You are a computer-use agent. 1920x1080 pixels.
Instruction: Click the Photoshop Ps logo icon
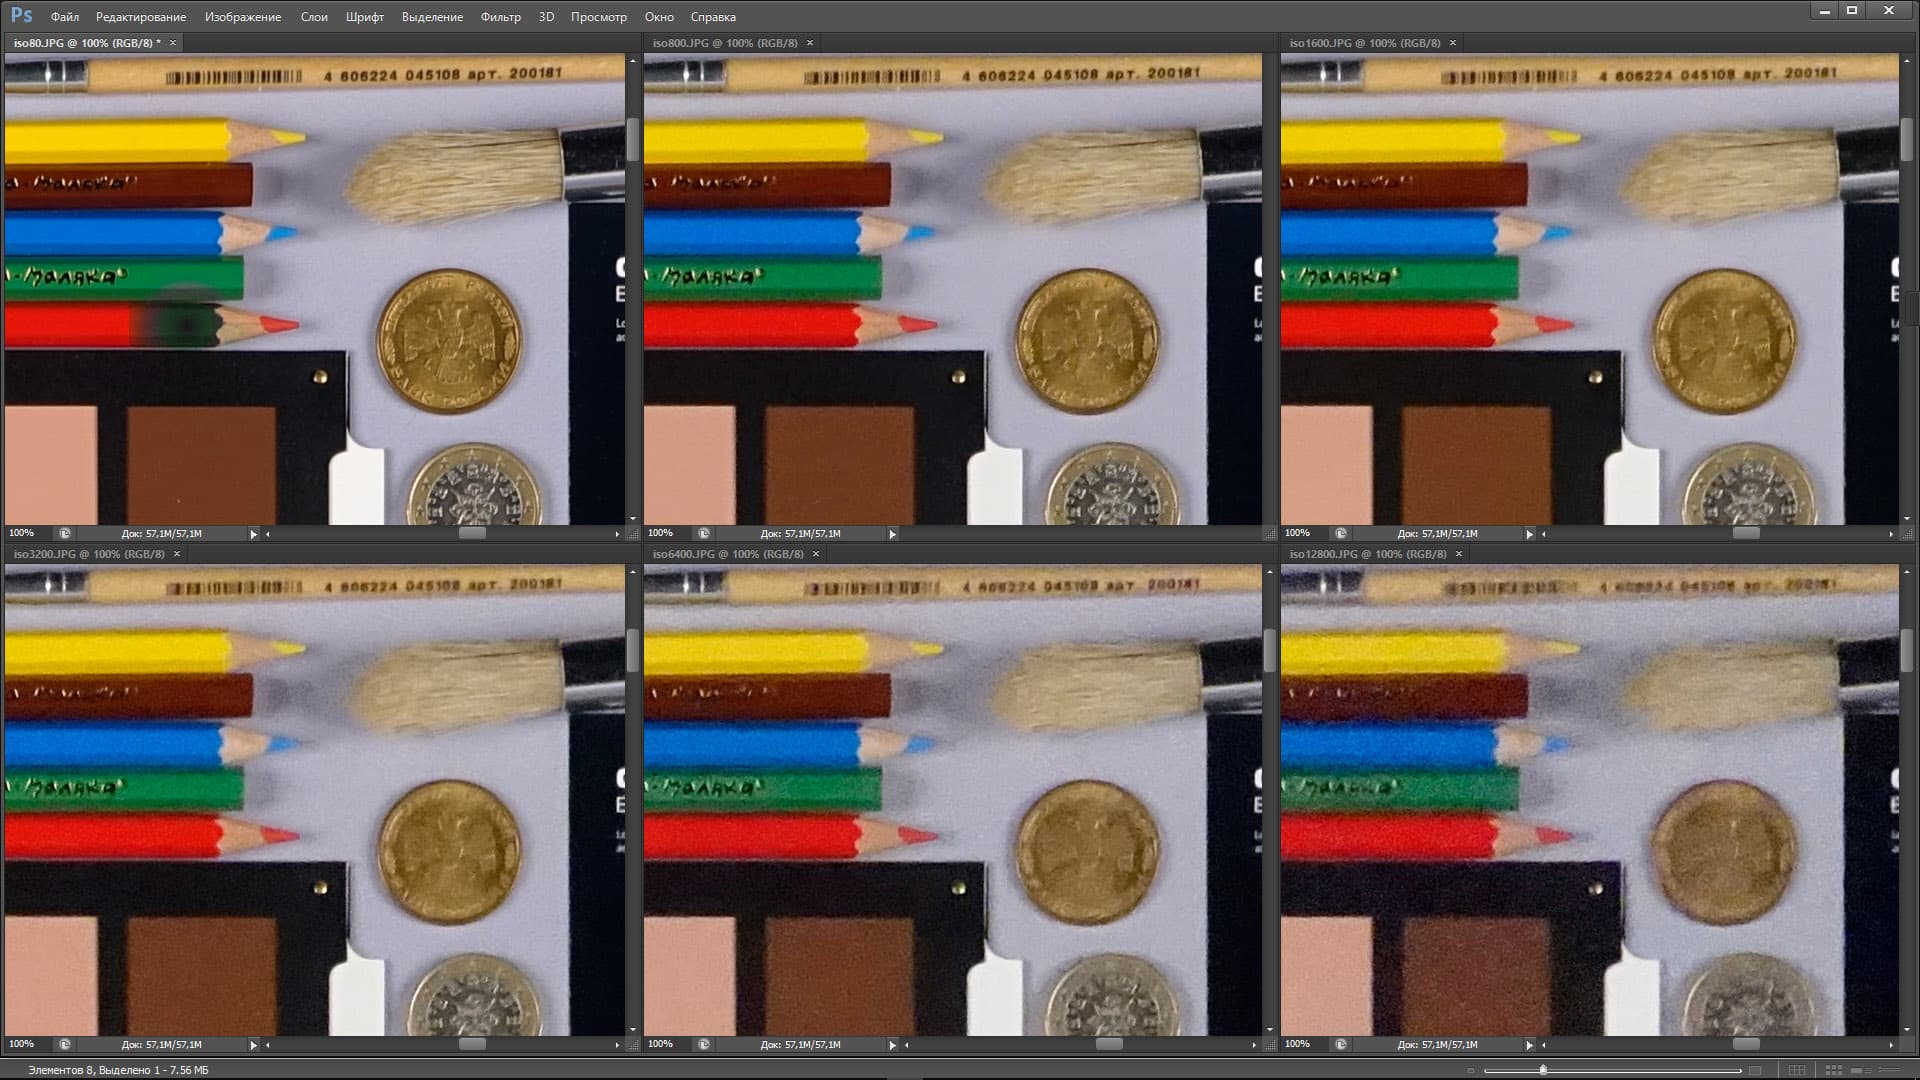pyautogui.click(x=21, y=15)
